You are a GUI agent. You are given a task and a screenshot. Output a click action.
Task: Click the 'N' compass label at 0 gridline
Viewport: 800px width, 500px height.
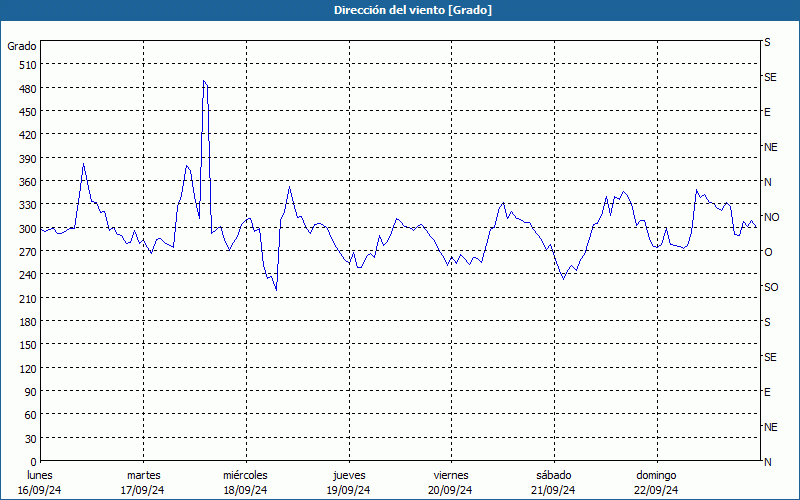768,462
